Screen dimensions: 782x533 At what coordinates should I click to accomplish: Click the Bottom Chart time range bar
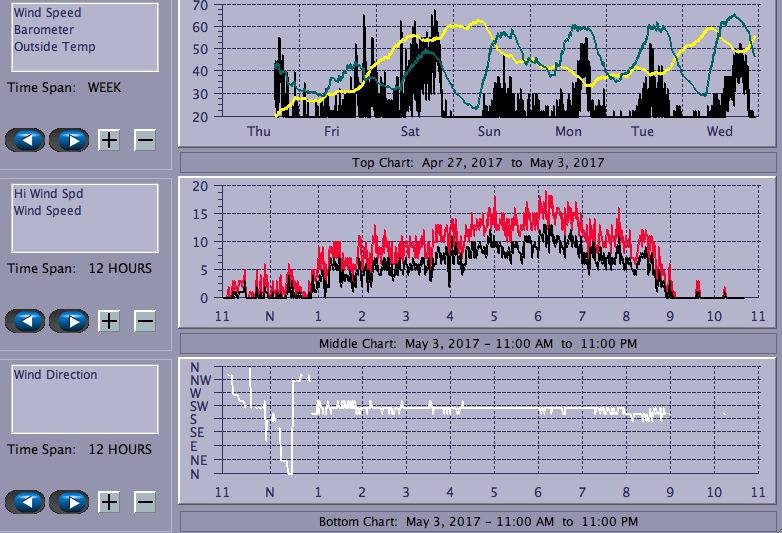478,521
